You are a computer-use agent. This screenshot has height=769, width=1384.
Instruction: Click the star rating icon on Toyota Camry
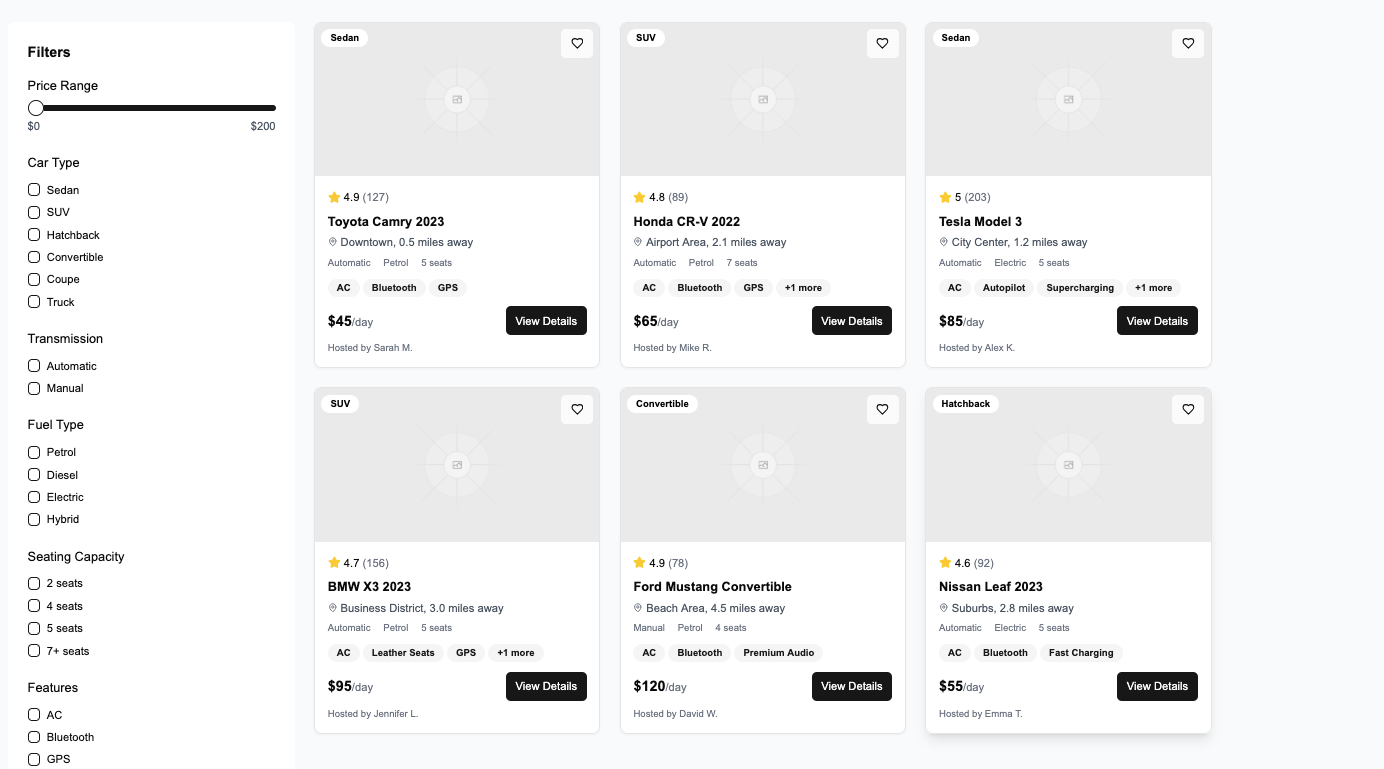click(334, 197)
